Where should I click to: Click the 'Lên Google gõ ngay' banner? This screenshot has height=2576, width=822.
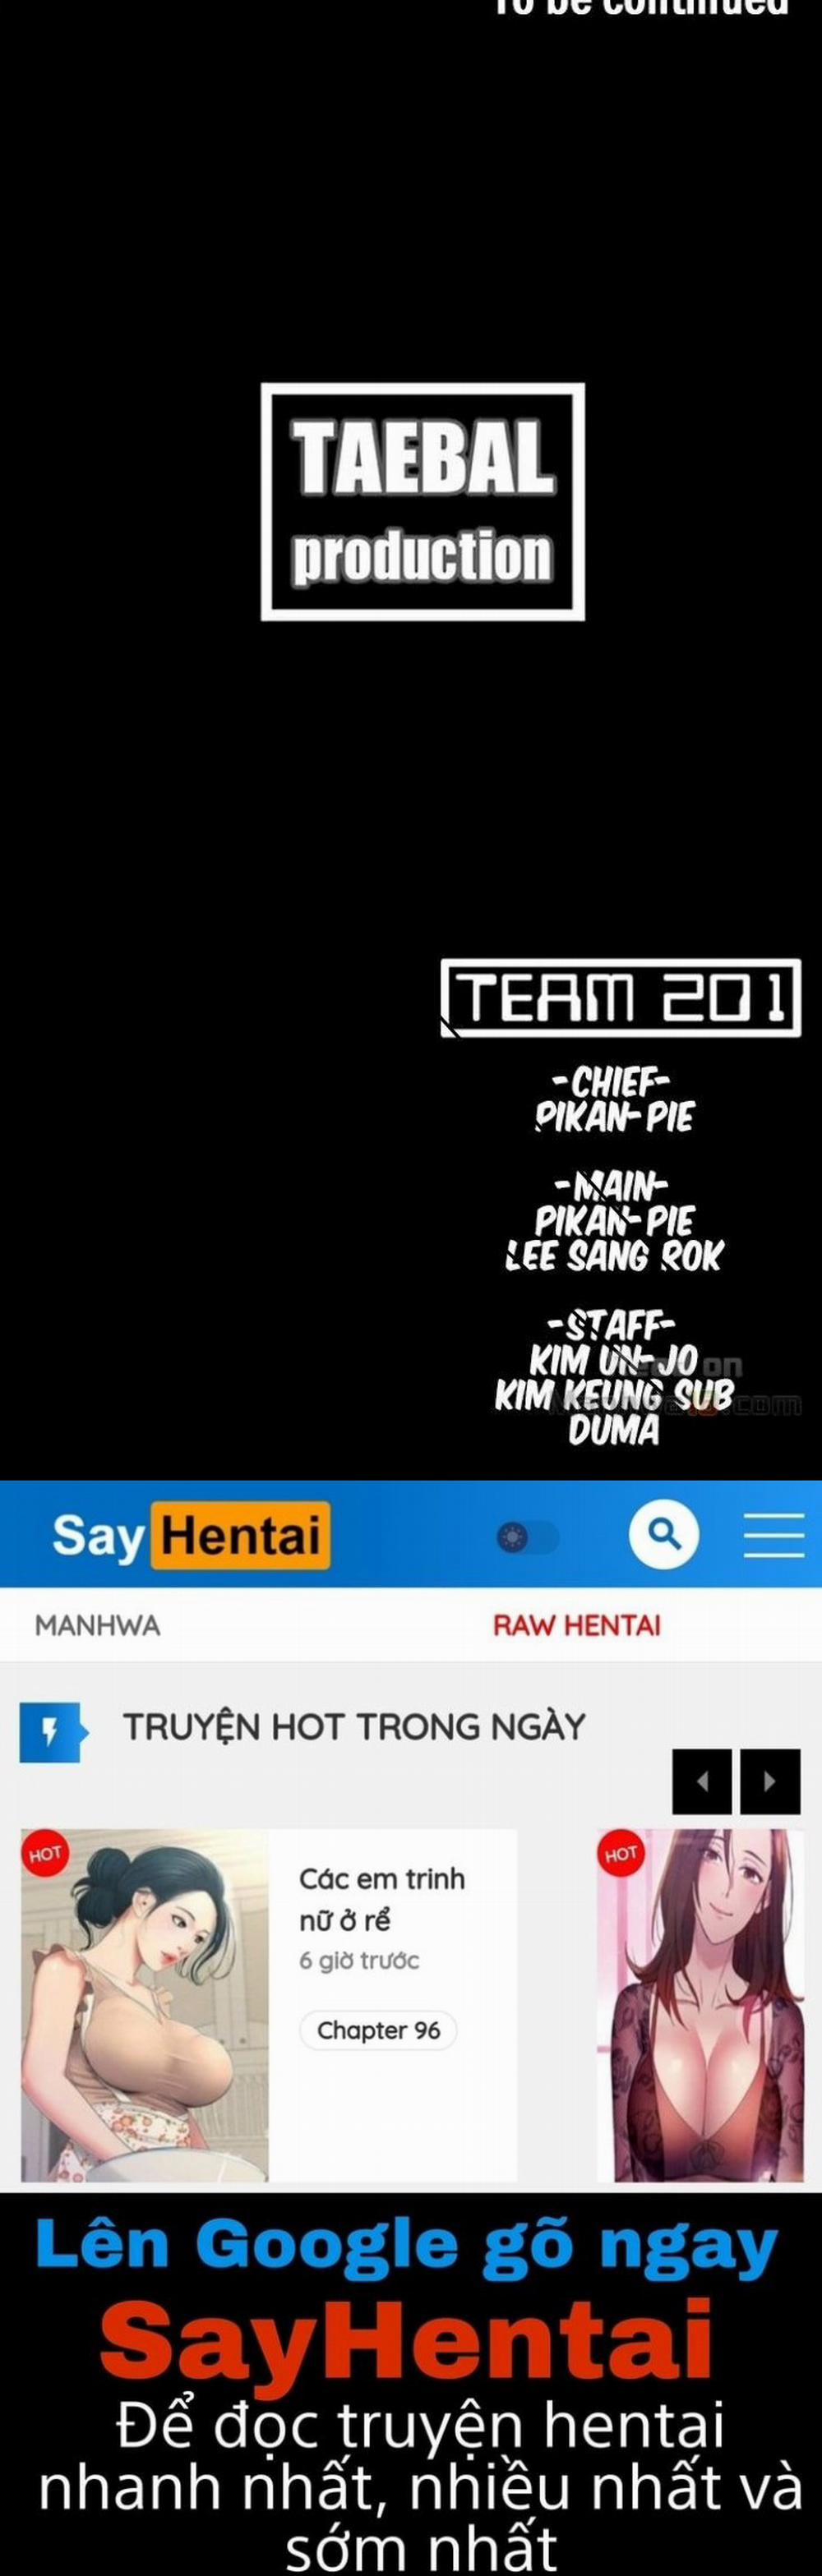[407, 2246]
